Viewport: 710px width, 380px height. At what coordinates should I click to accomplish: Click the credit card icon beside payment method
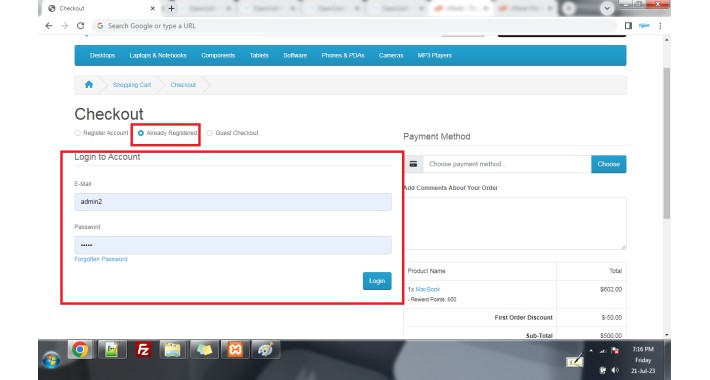[413, 164]
